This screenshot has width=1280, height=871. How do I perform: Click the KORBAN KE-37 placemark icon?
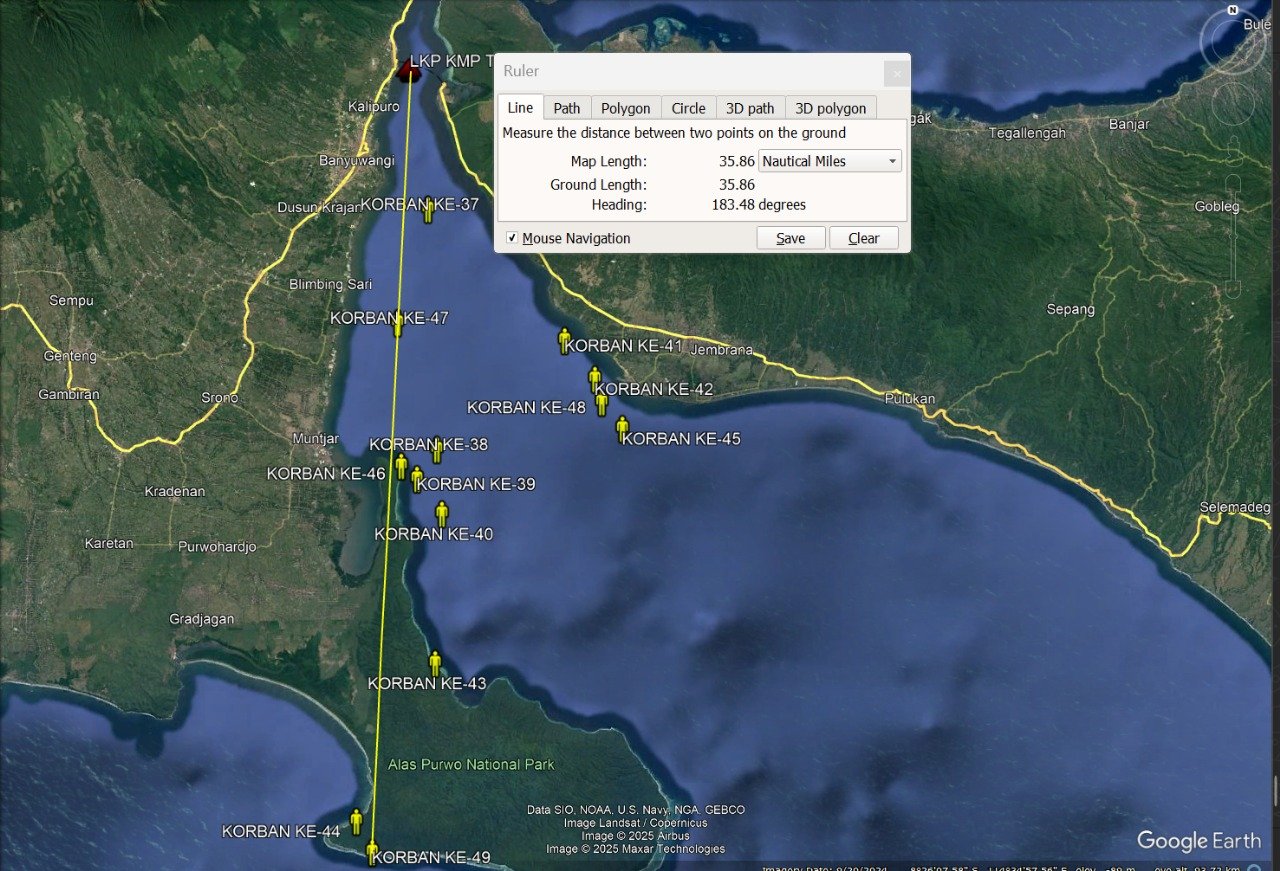(428, 210)
